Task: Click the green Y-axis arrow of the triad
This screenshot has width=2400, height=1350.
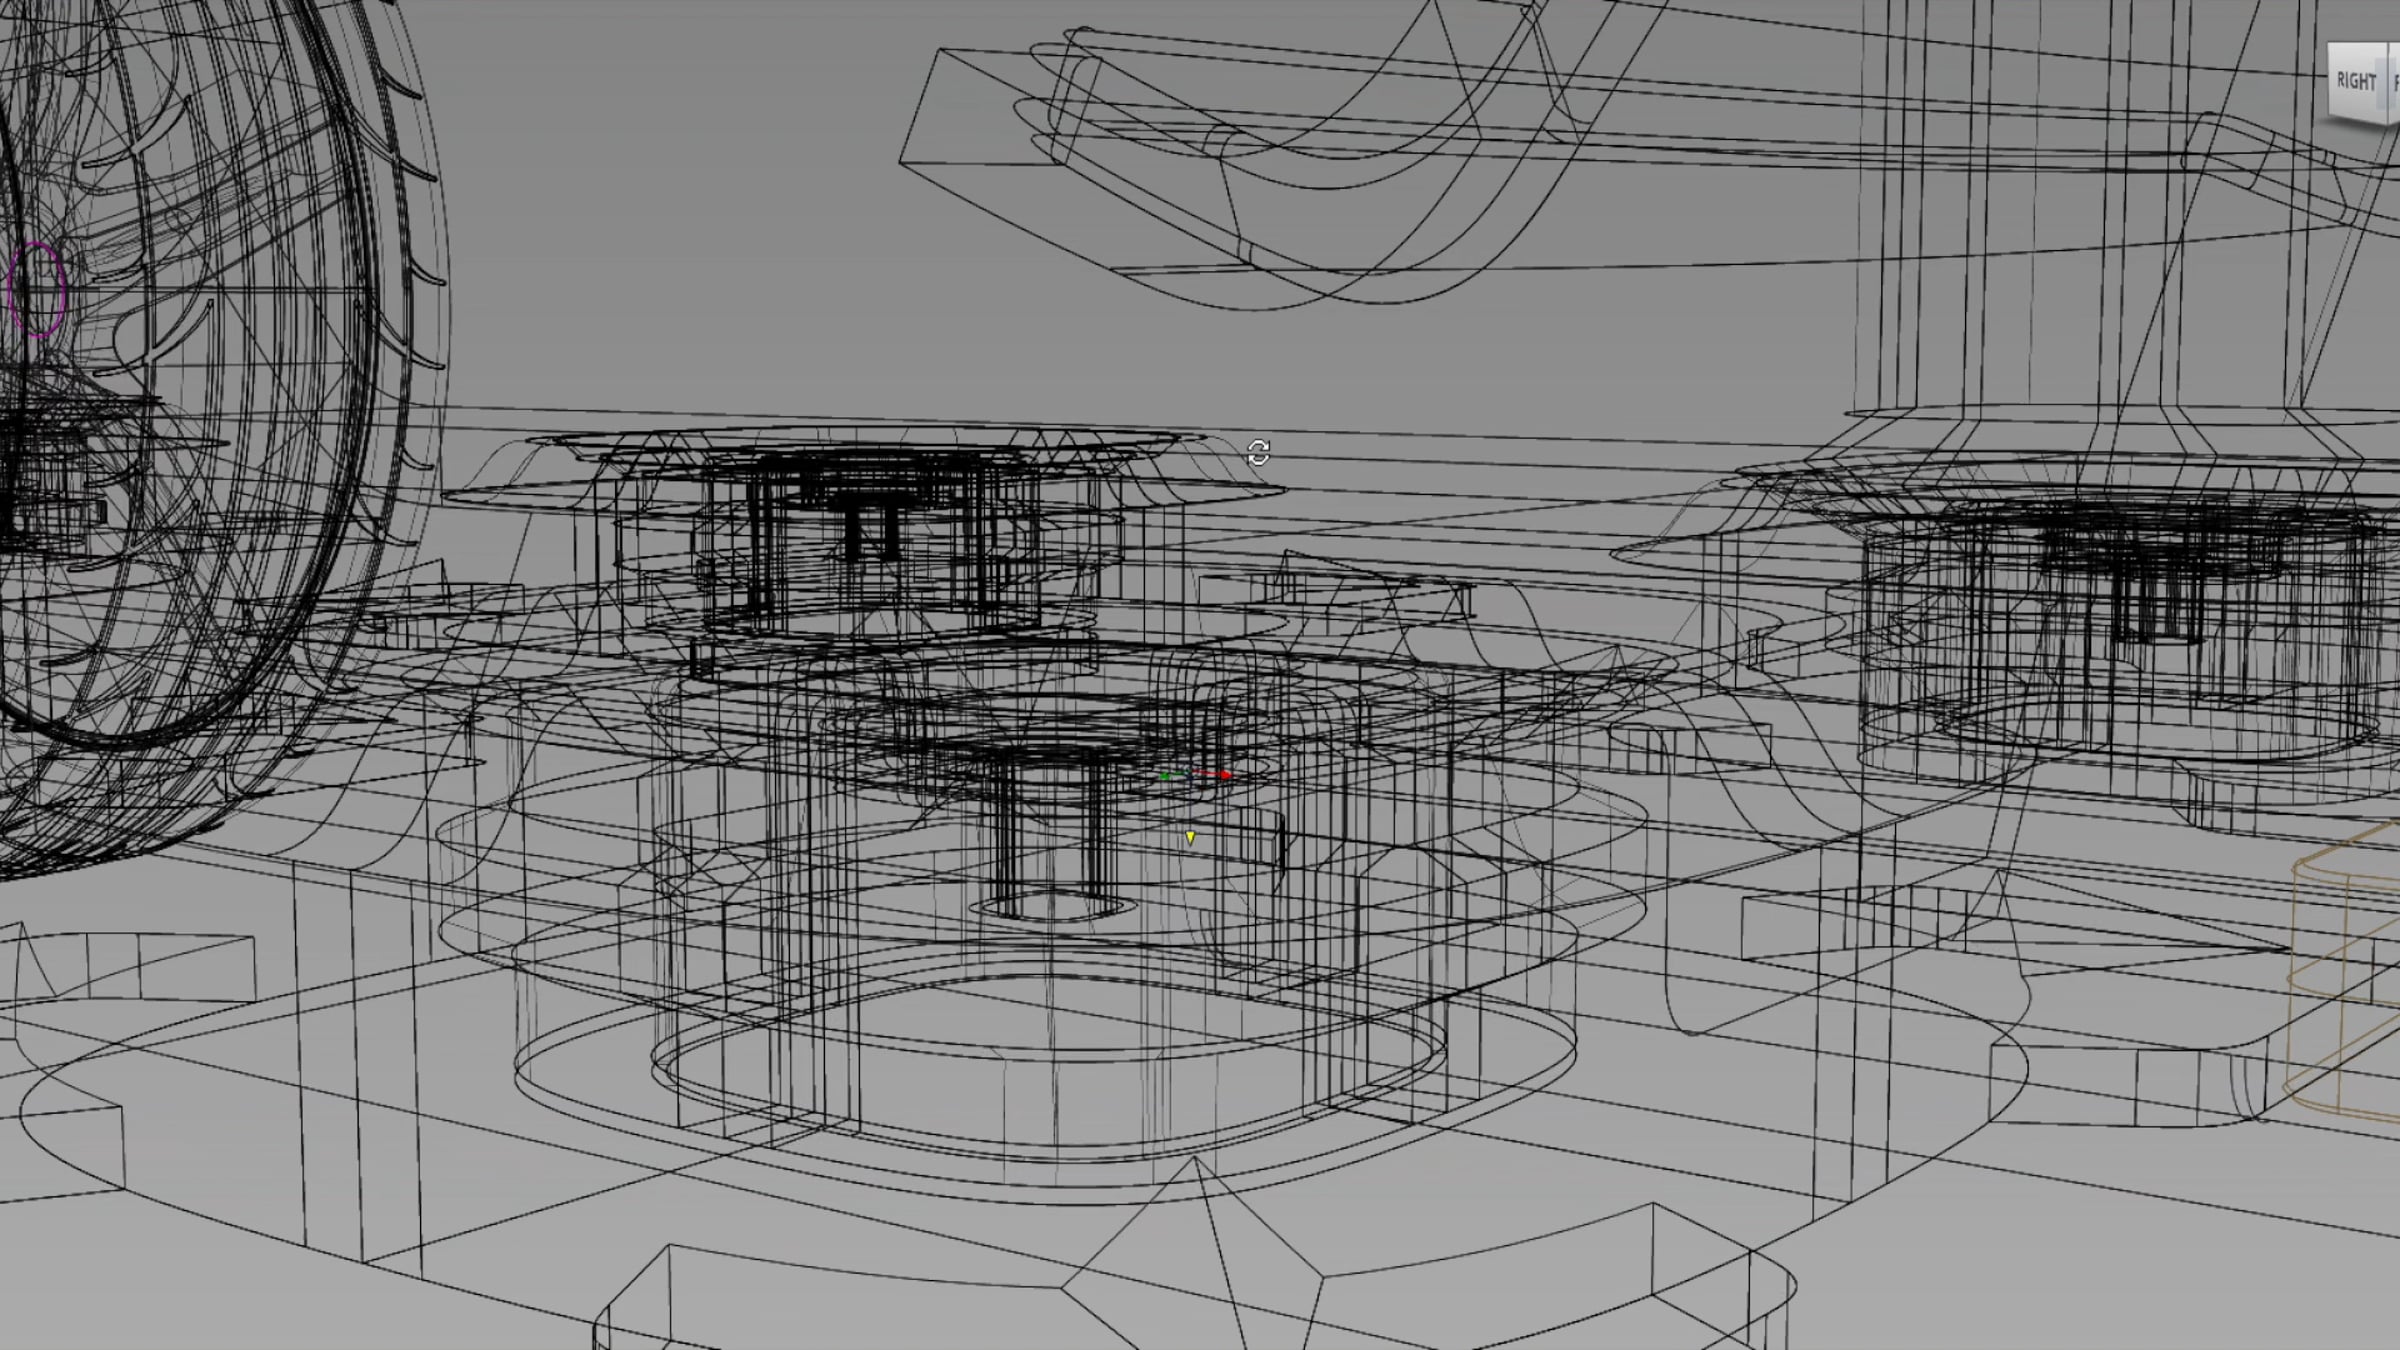Action: pyautogui.click(x=1164, y=776)
